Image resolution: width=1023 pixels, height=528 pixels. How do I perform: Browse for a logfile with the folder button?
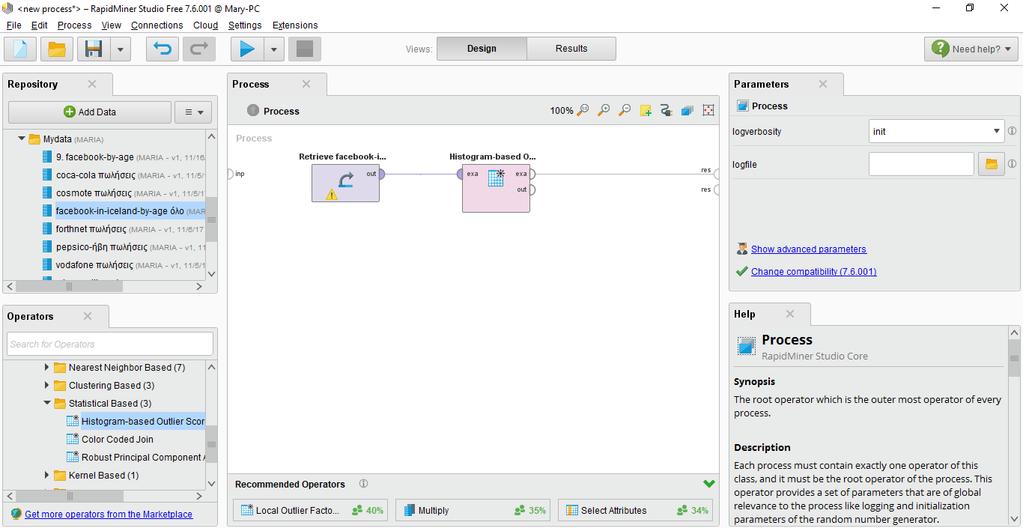click(991, 164)
